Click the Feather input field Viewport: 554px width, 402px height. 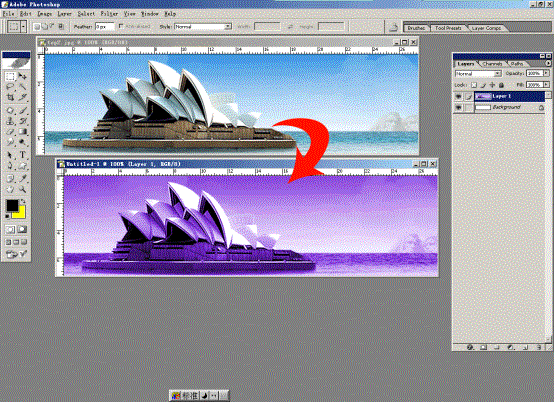point(105,26)
